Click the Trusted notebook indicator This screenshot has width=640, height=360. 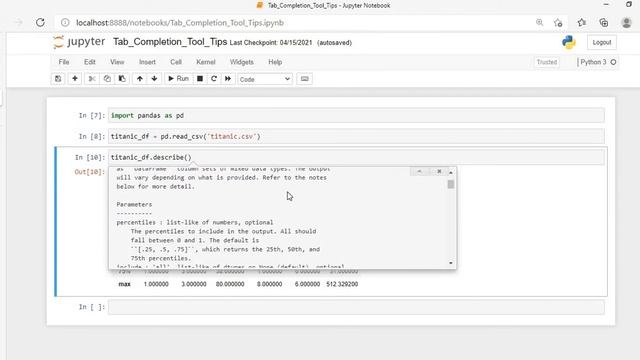pyautogui.click(x=547, y=62)
